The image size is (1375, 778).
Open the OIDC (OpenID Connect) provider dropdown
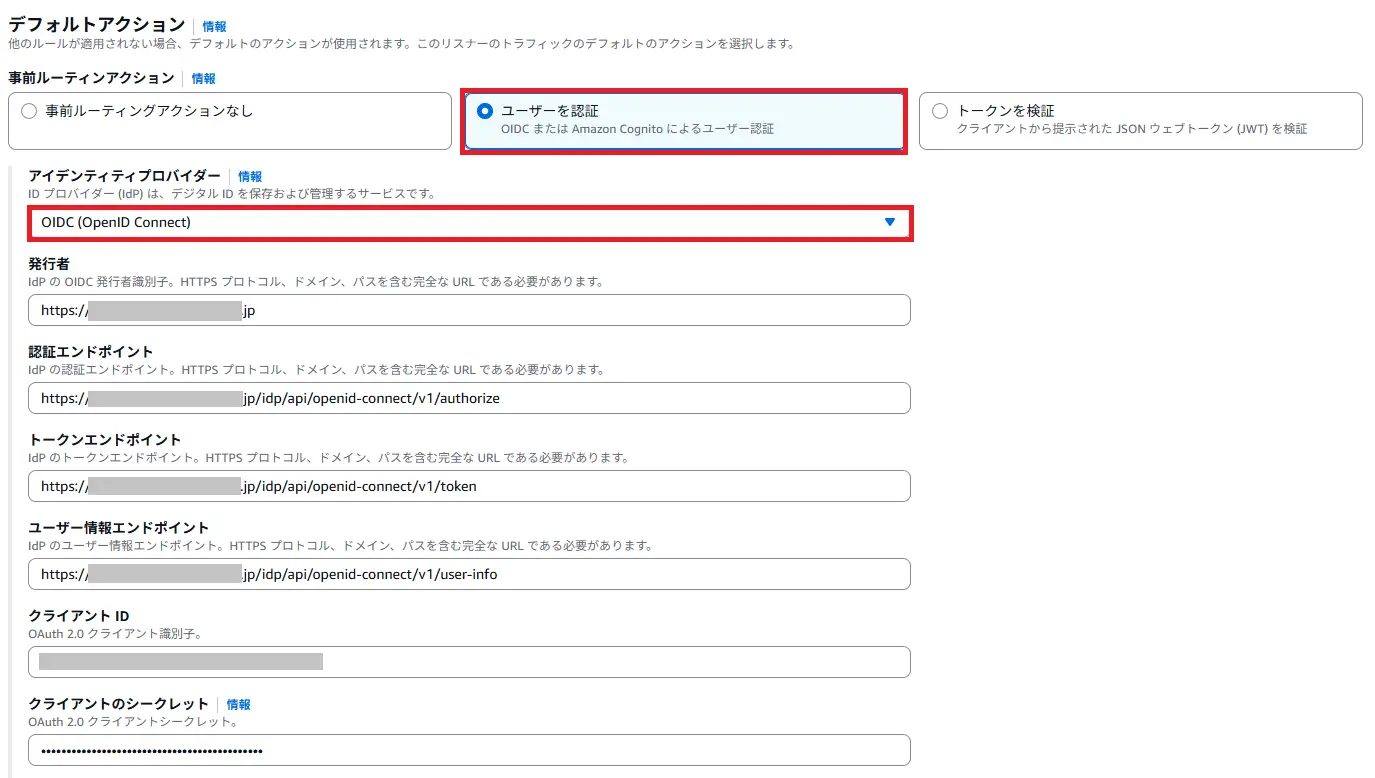pos(468,222)
